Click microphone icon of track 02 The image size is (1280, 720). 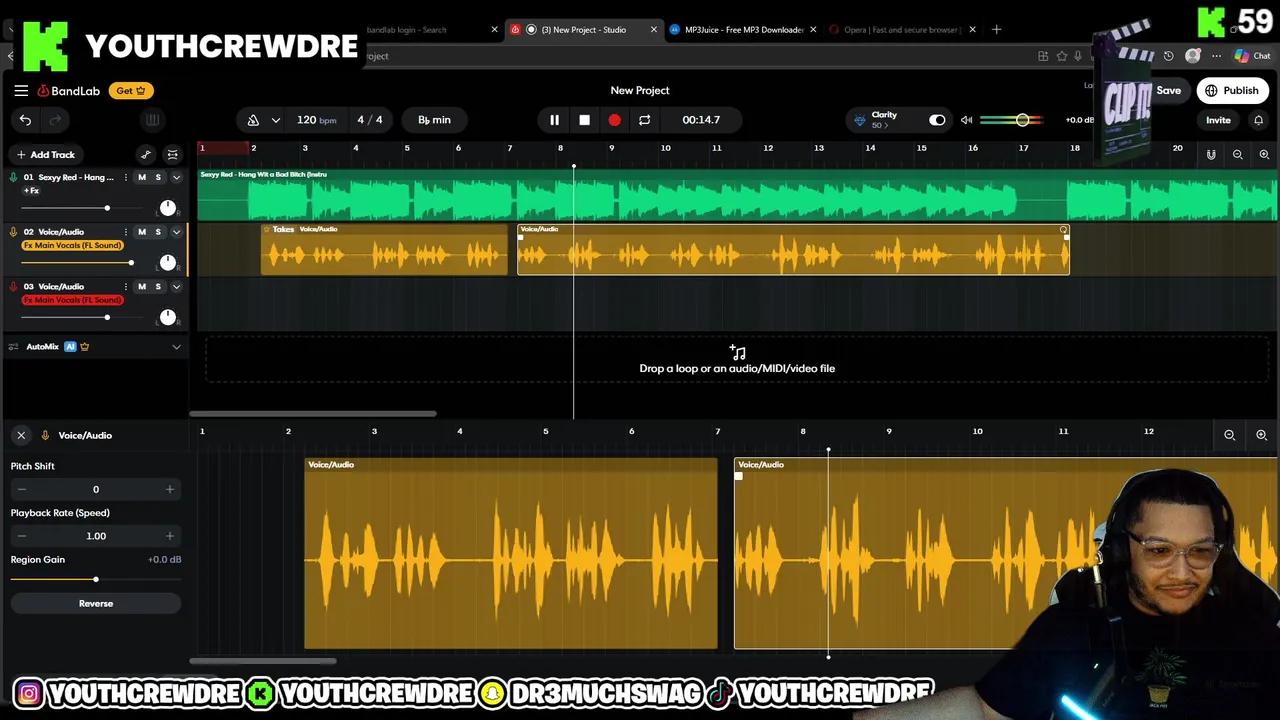13,232
